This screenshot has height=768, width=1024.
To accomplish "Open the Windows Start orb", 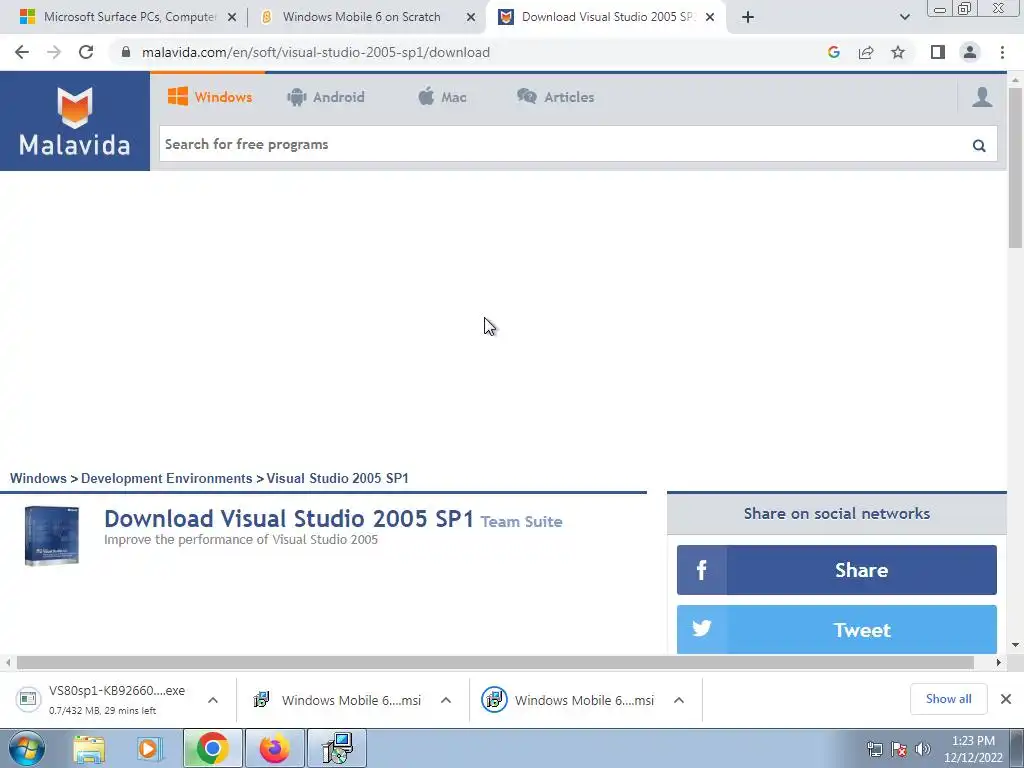I will coord(26,748).
